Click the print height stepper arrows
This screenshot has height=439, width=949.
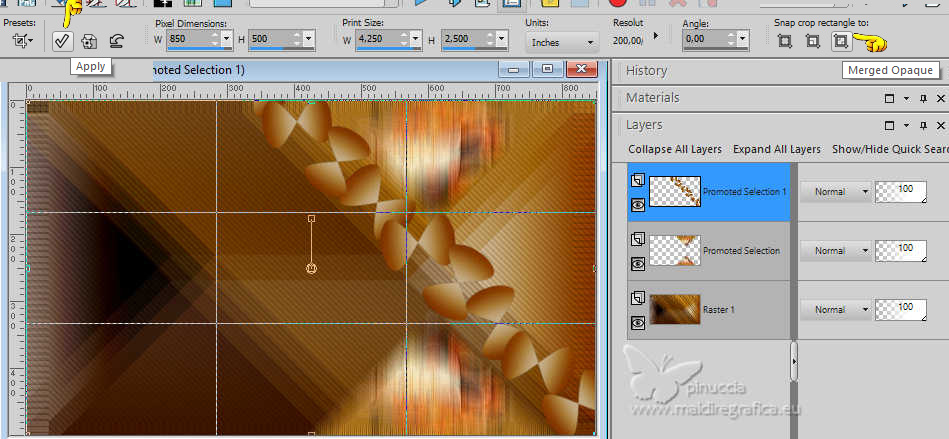tap(489, 40)
